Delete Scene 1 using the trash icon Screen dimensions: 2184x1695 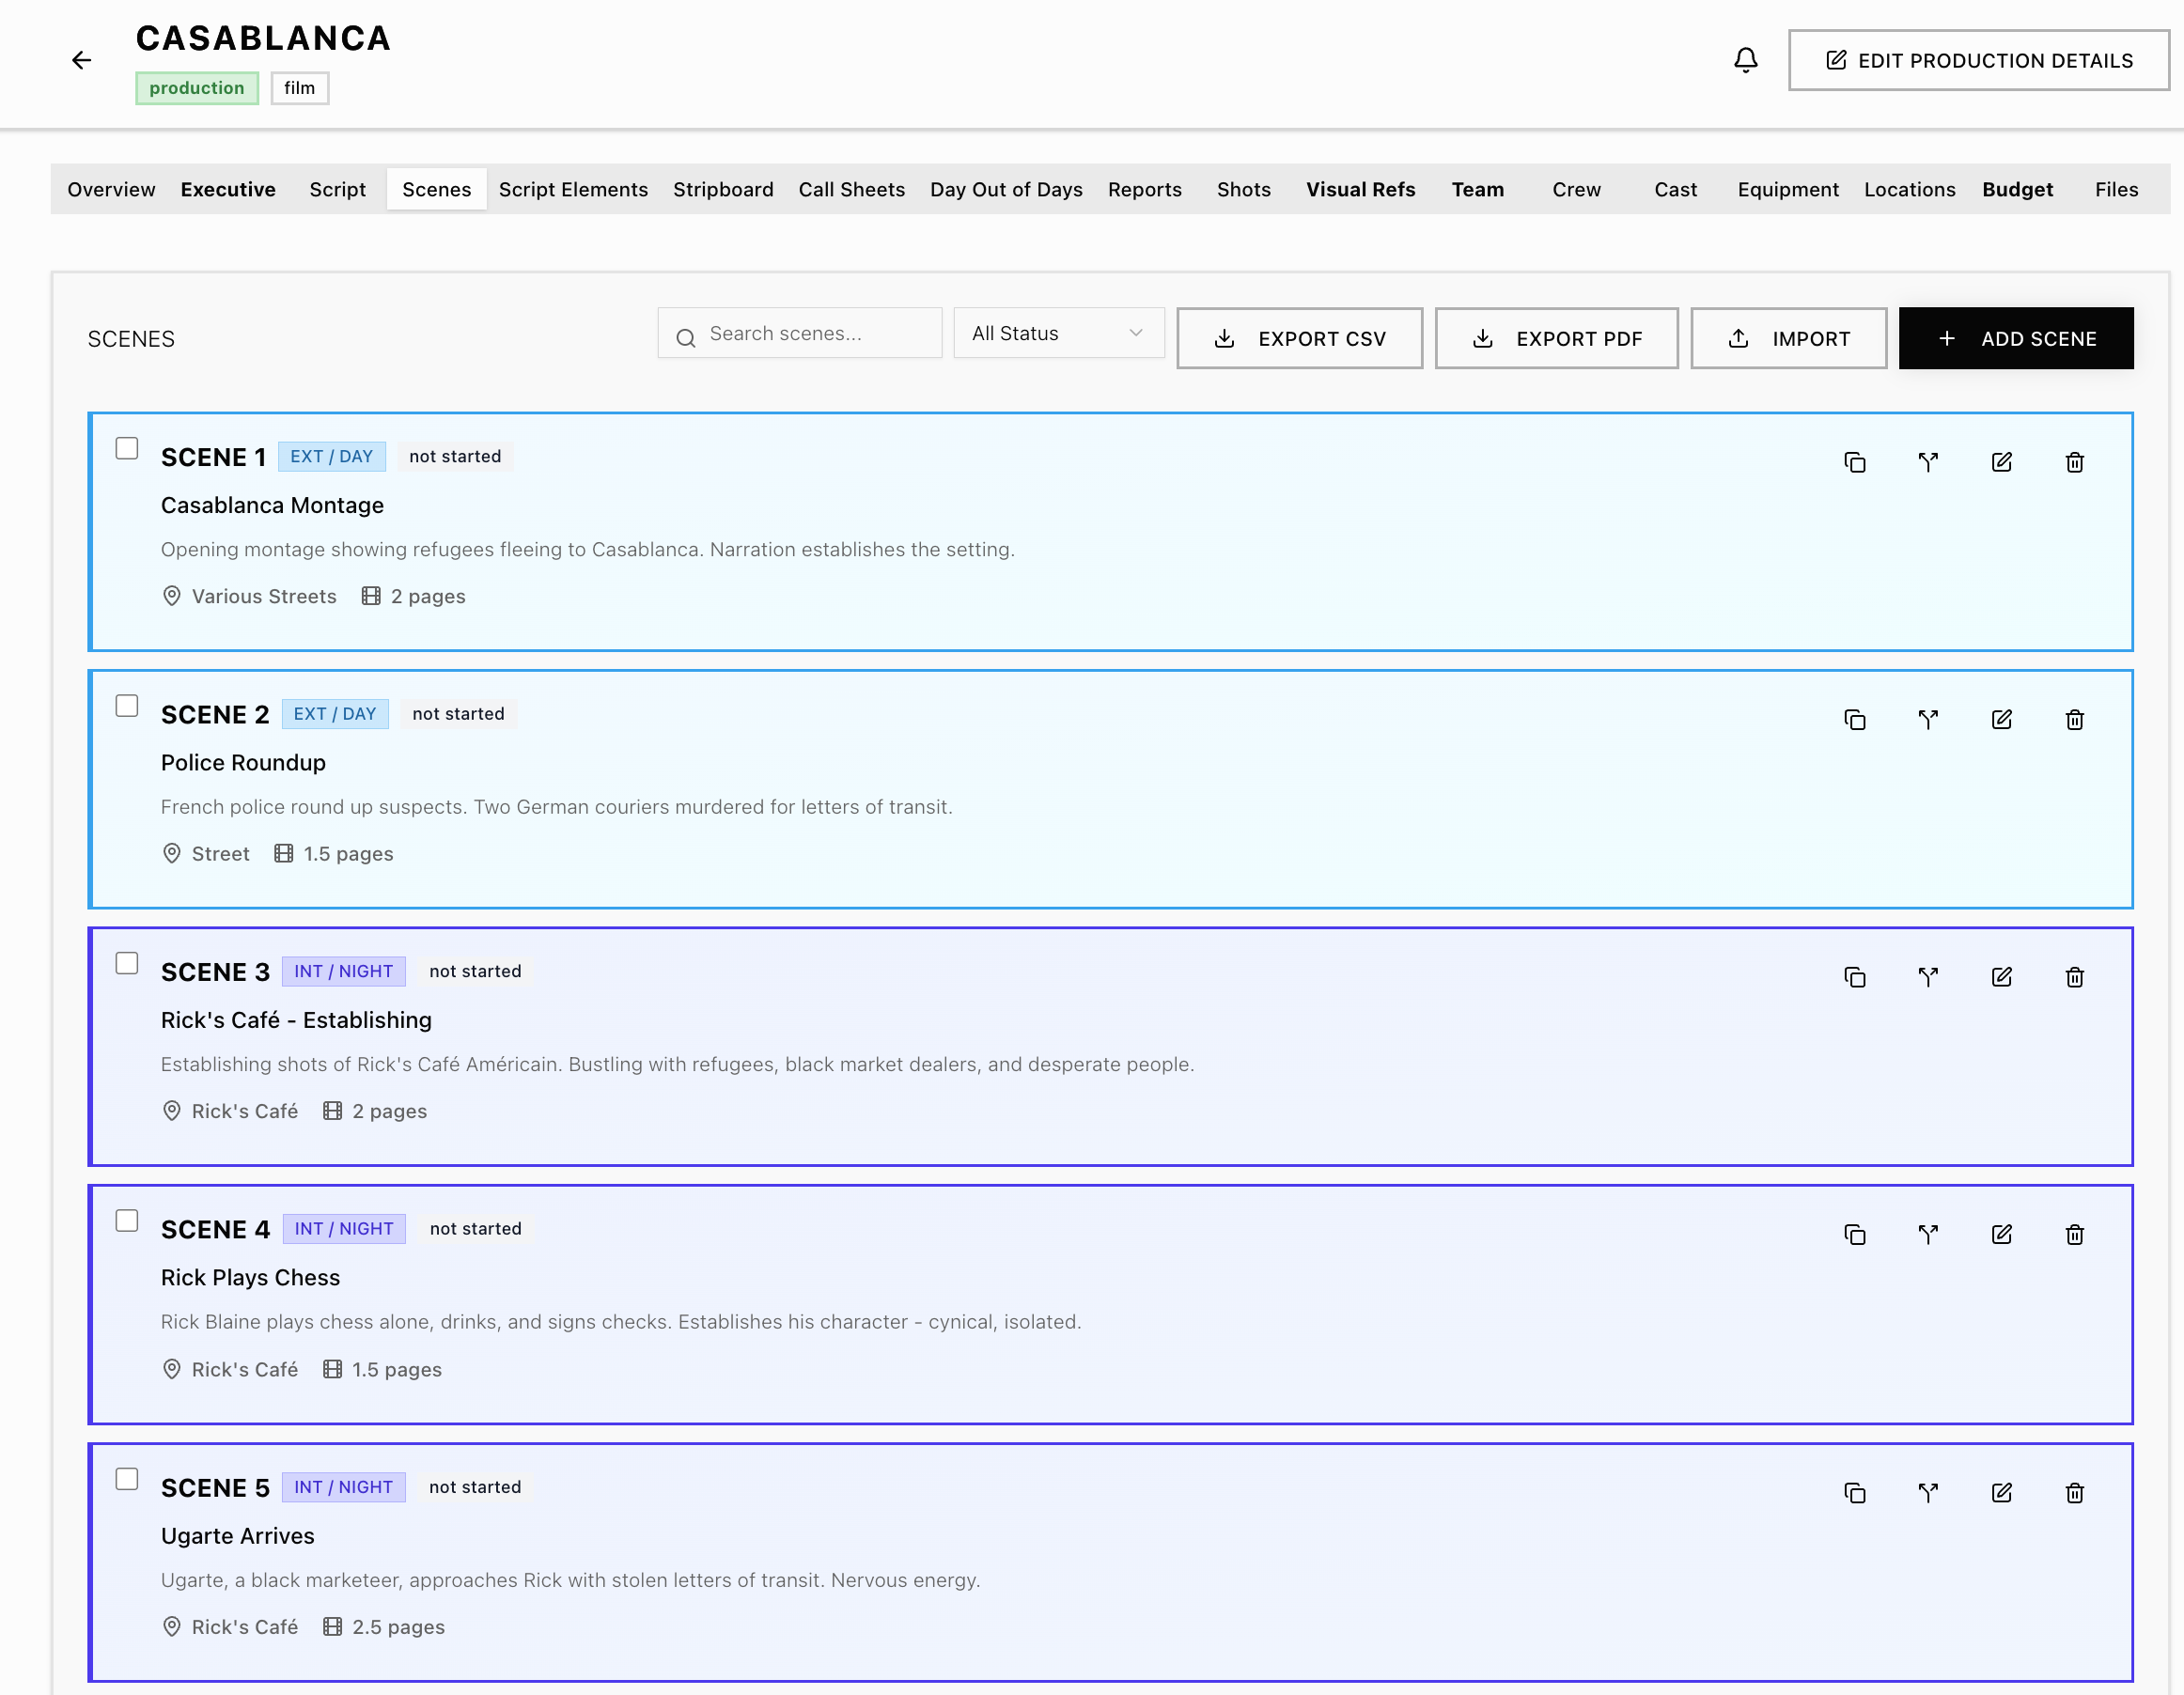2074,462
